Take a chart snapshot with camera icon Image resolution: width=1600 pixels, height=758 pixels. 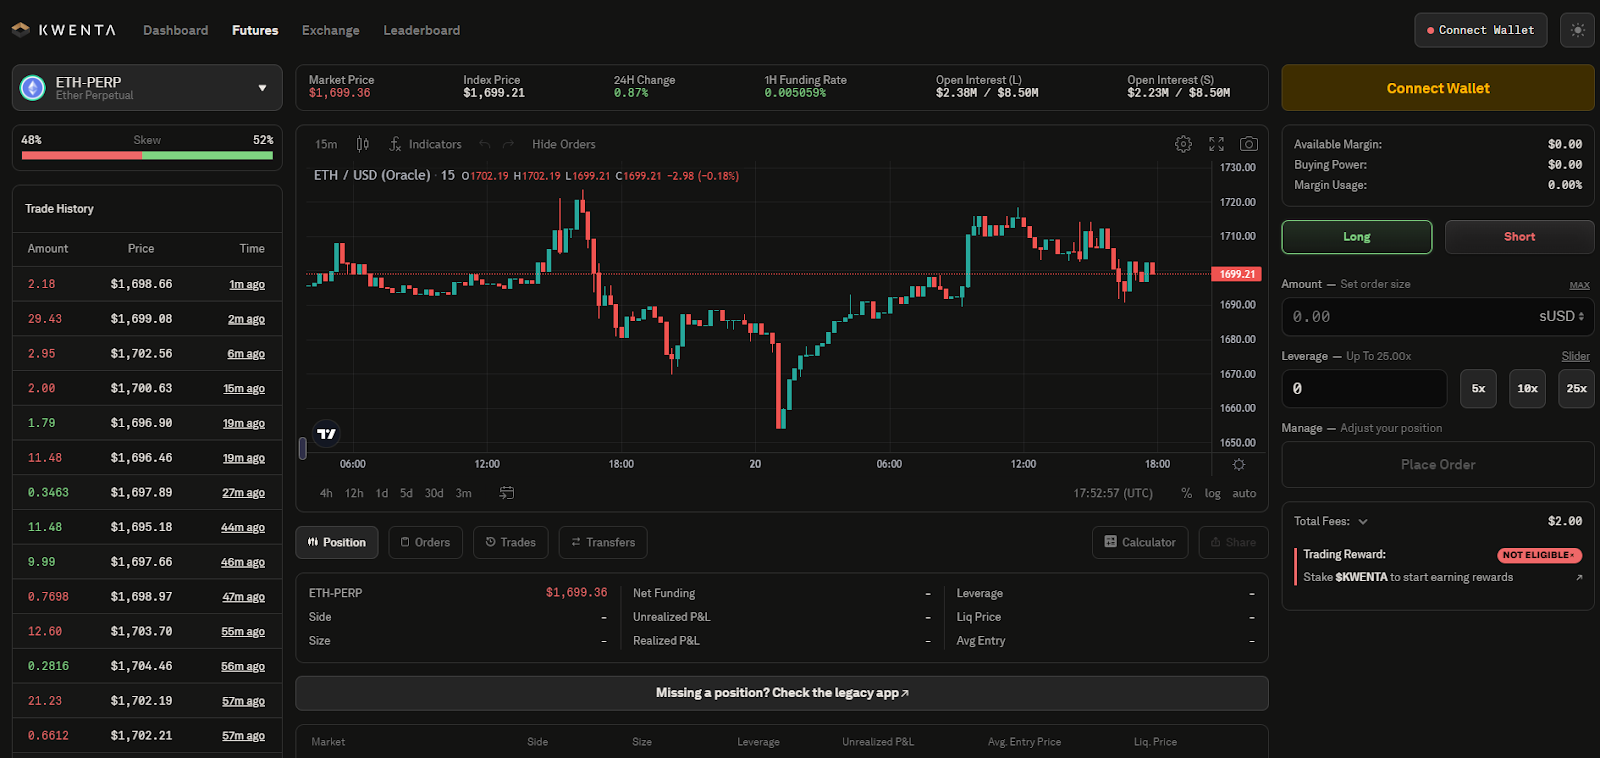tap(1249, 144)
